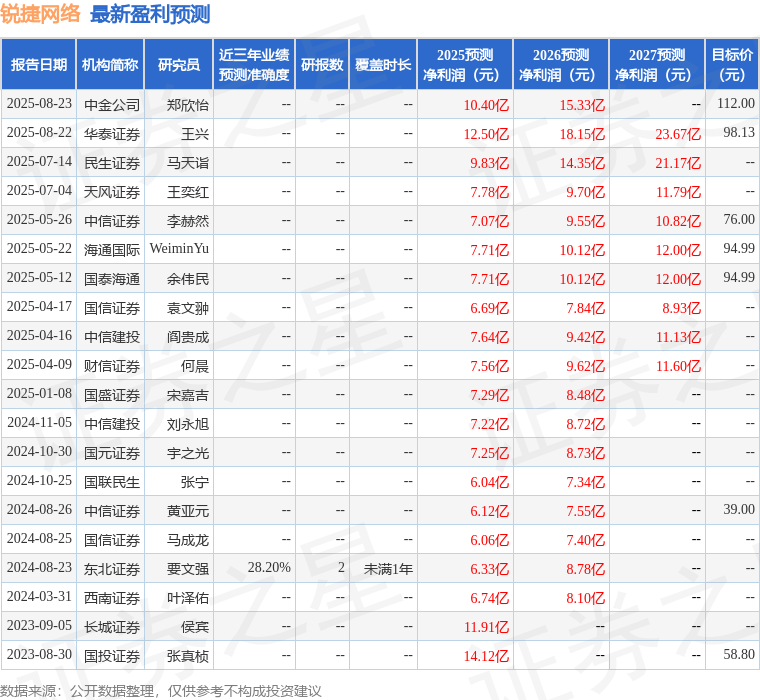Image resolution: width=760 pixels, height=700 pixels.
Task: Click researcher 马天诣
Action: click(x=188, y=163)
